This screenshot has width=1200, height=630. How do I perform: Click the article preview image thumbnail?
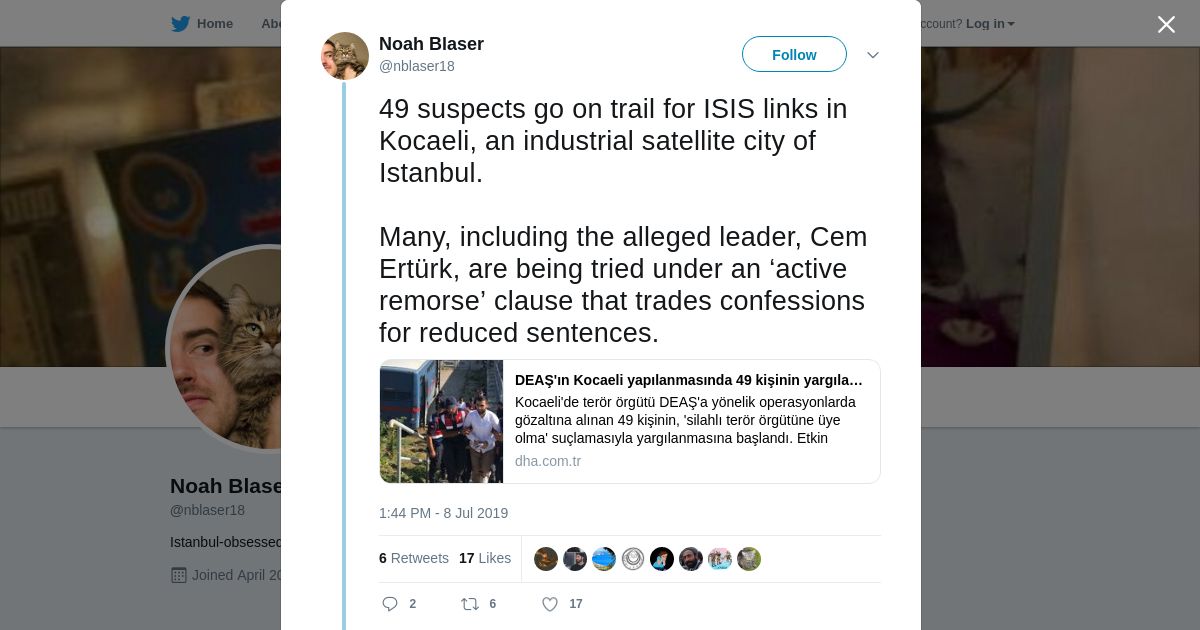pos(441,421)
